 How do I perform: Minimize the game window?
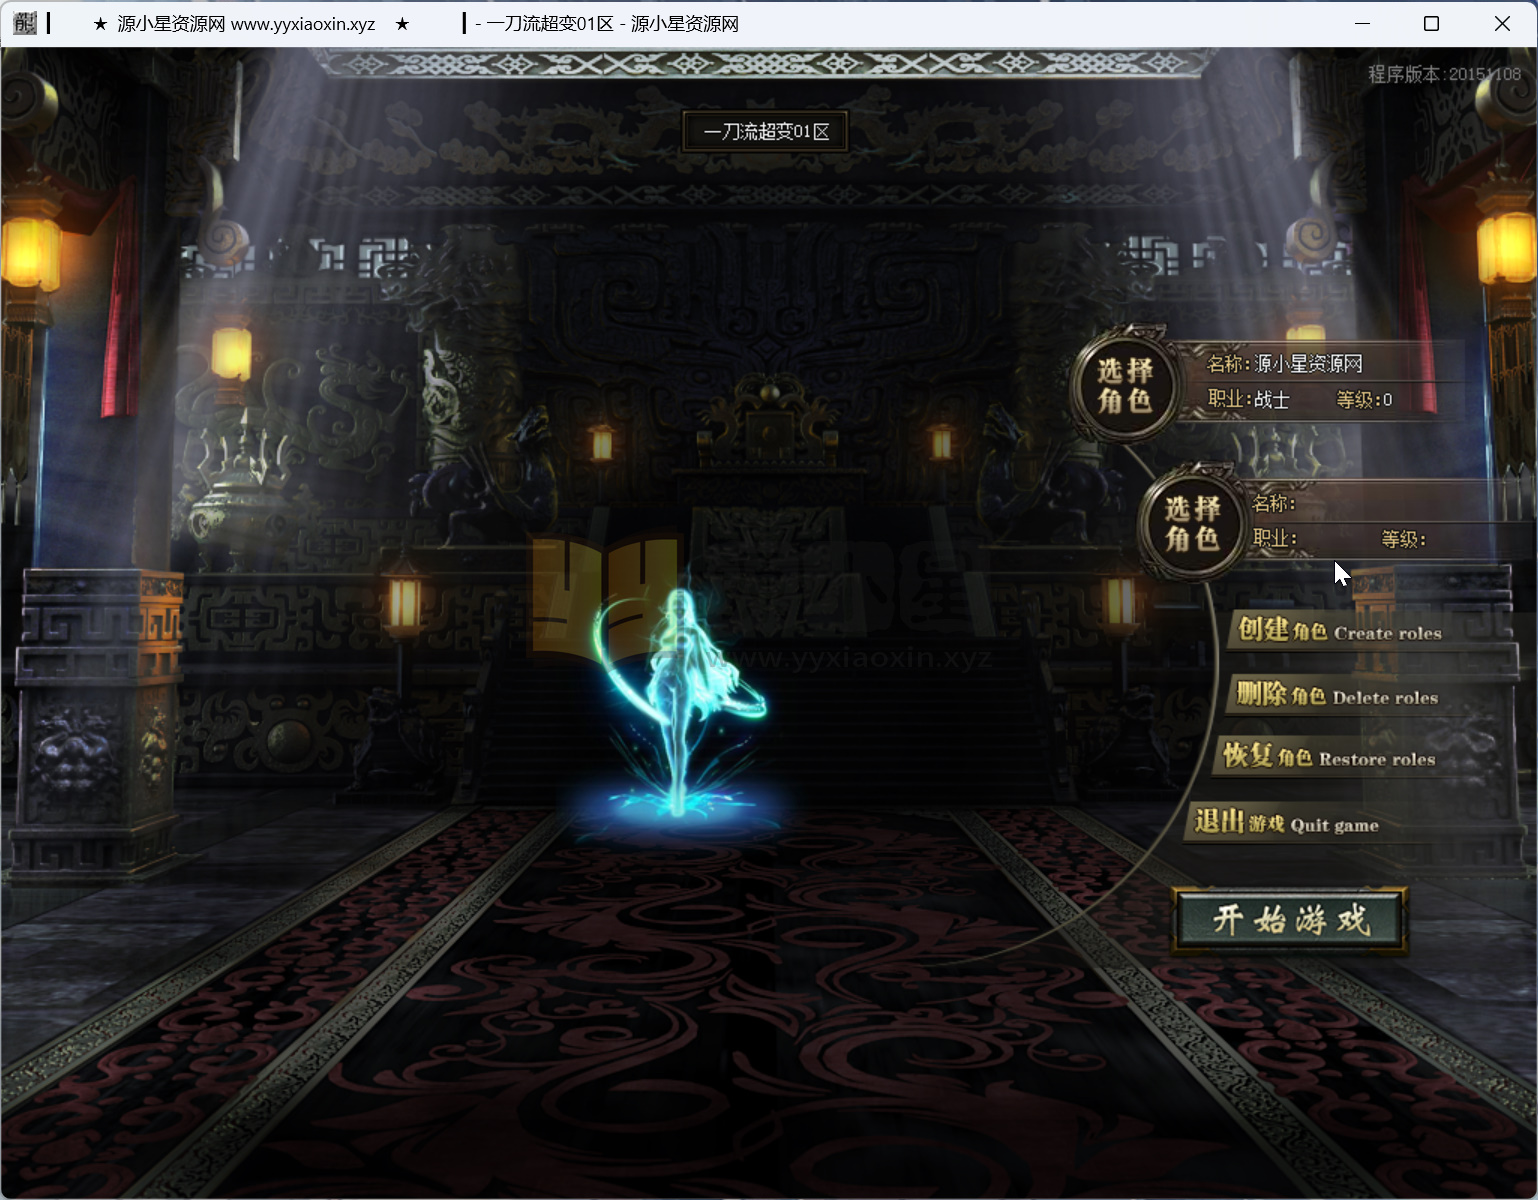1362,23
